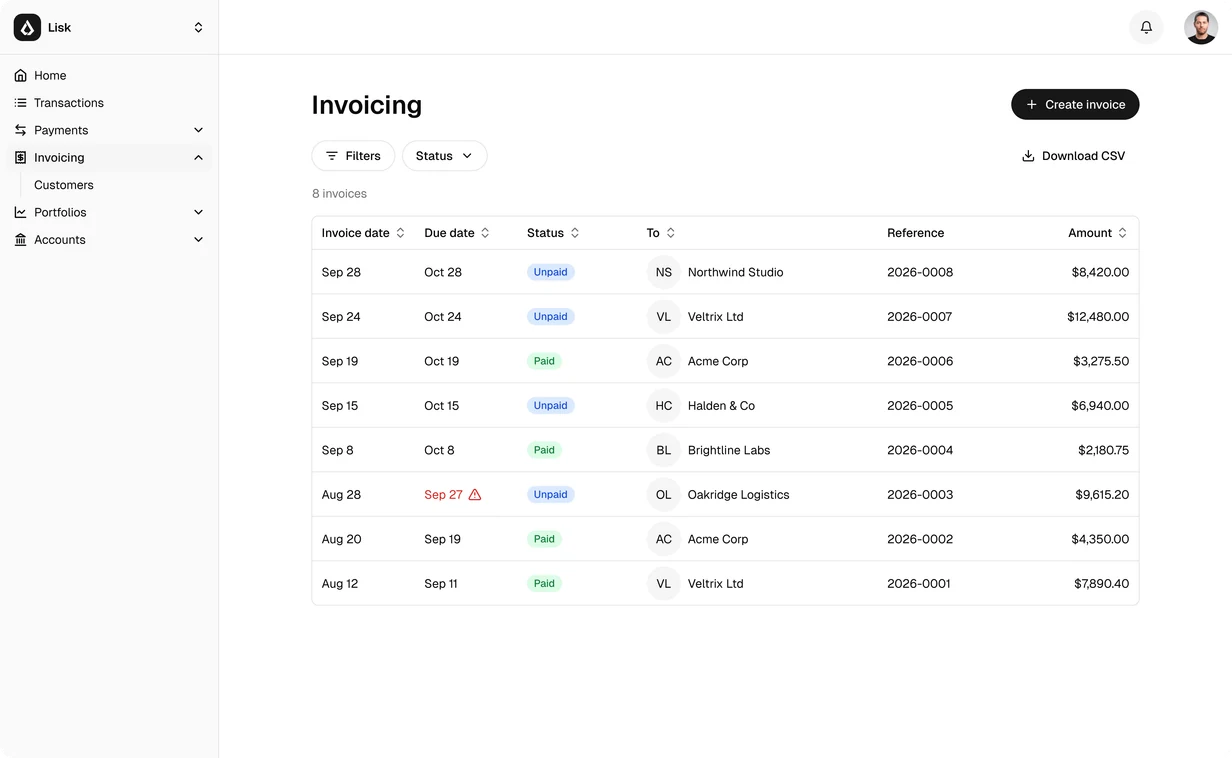Image resolution: width=1232 pixels, height=758 pixels.
Task: Click amount $7,890.40
Action: pos(1102,584)
